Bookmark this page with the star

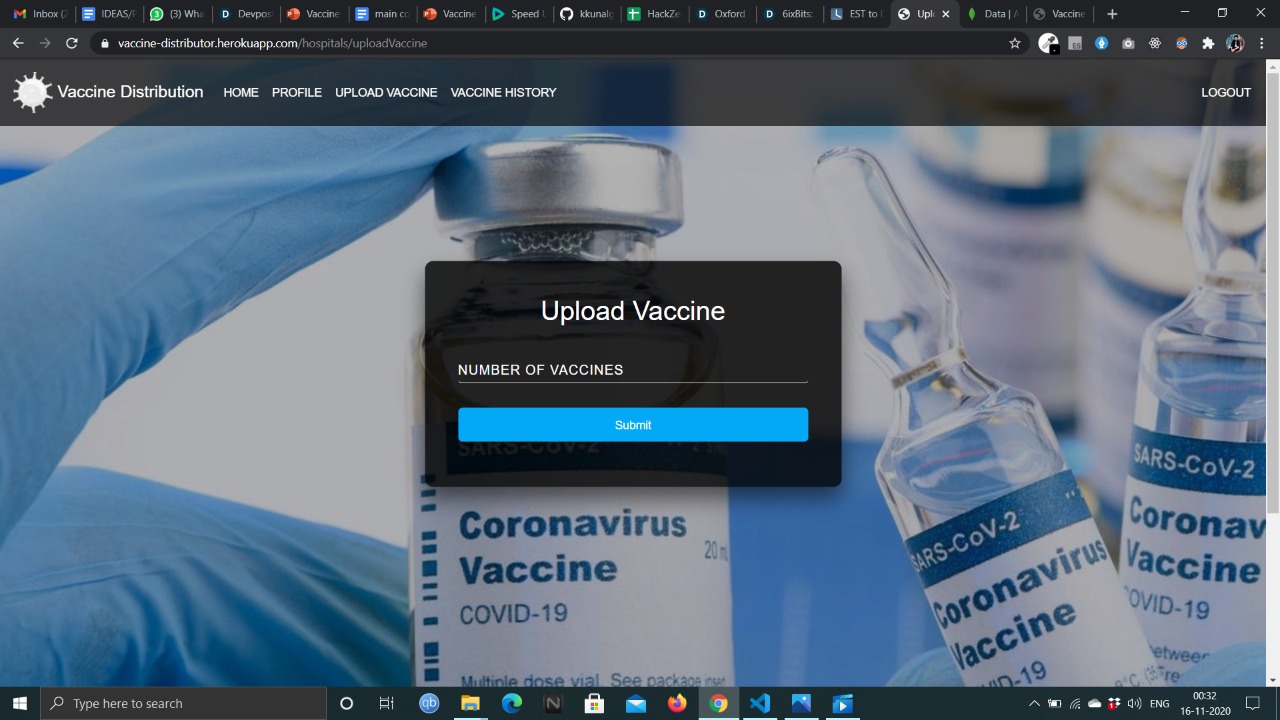point(1015,43)
